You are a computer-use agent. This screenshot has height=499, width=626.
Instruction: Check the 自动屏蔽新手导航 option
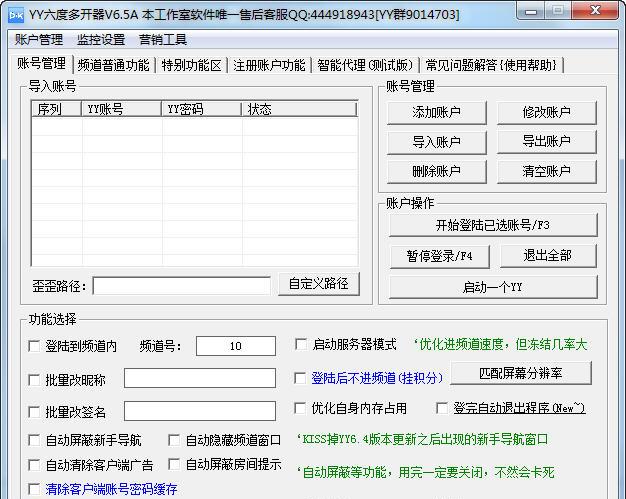35,440
